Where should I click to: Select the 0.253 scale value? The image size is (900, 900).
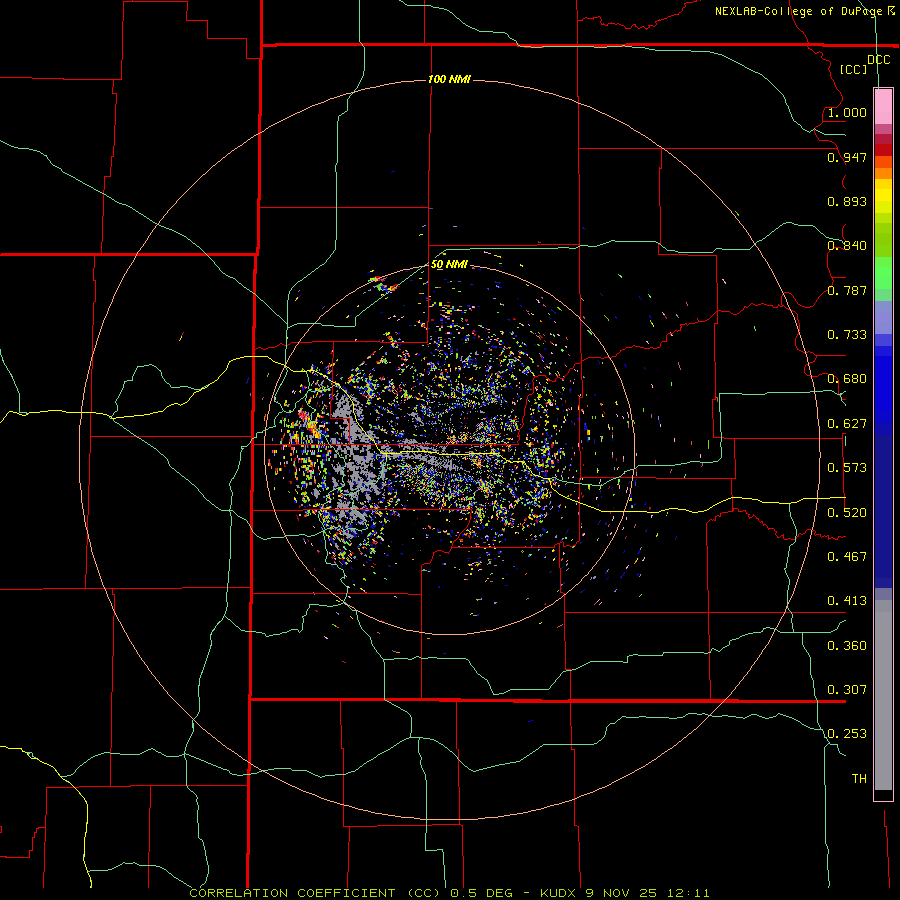coord(847,734)
